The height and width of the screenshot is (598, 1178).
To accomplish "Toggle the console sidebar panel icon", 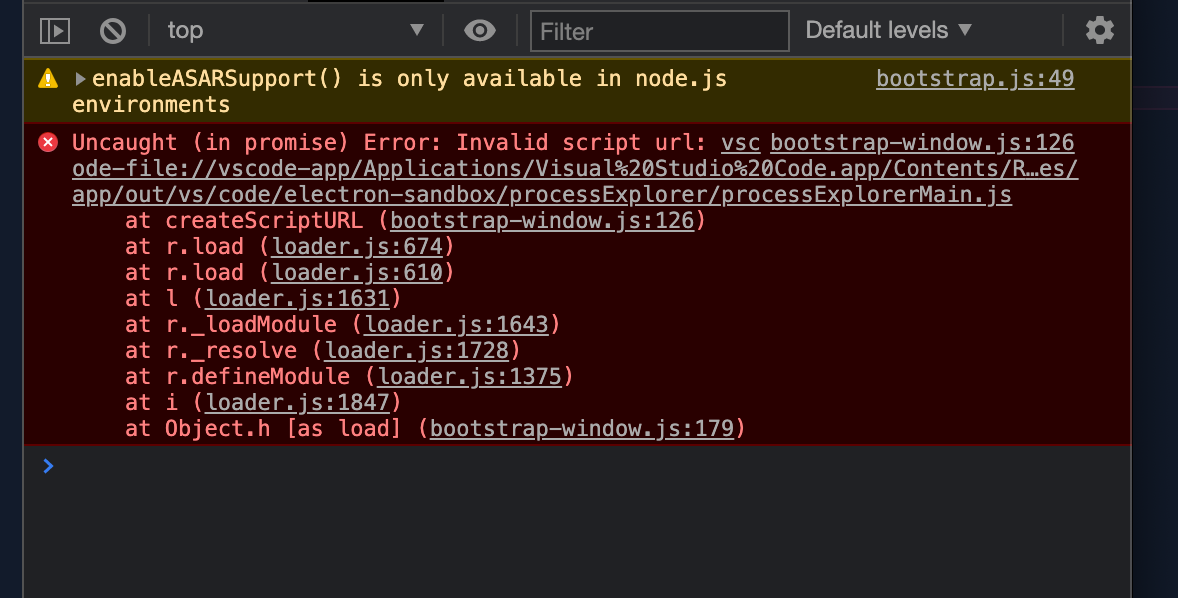I will [55, 30].
